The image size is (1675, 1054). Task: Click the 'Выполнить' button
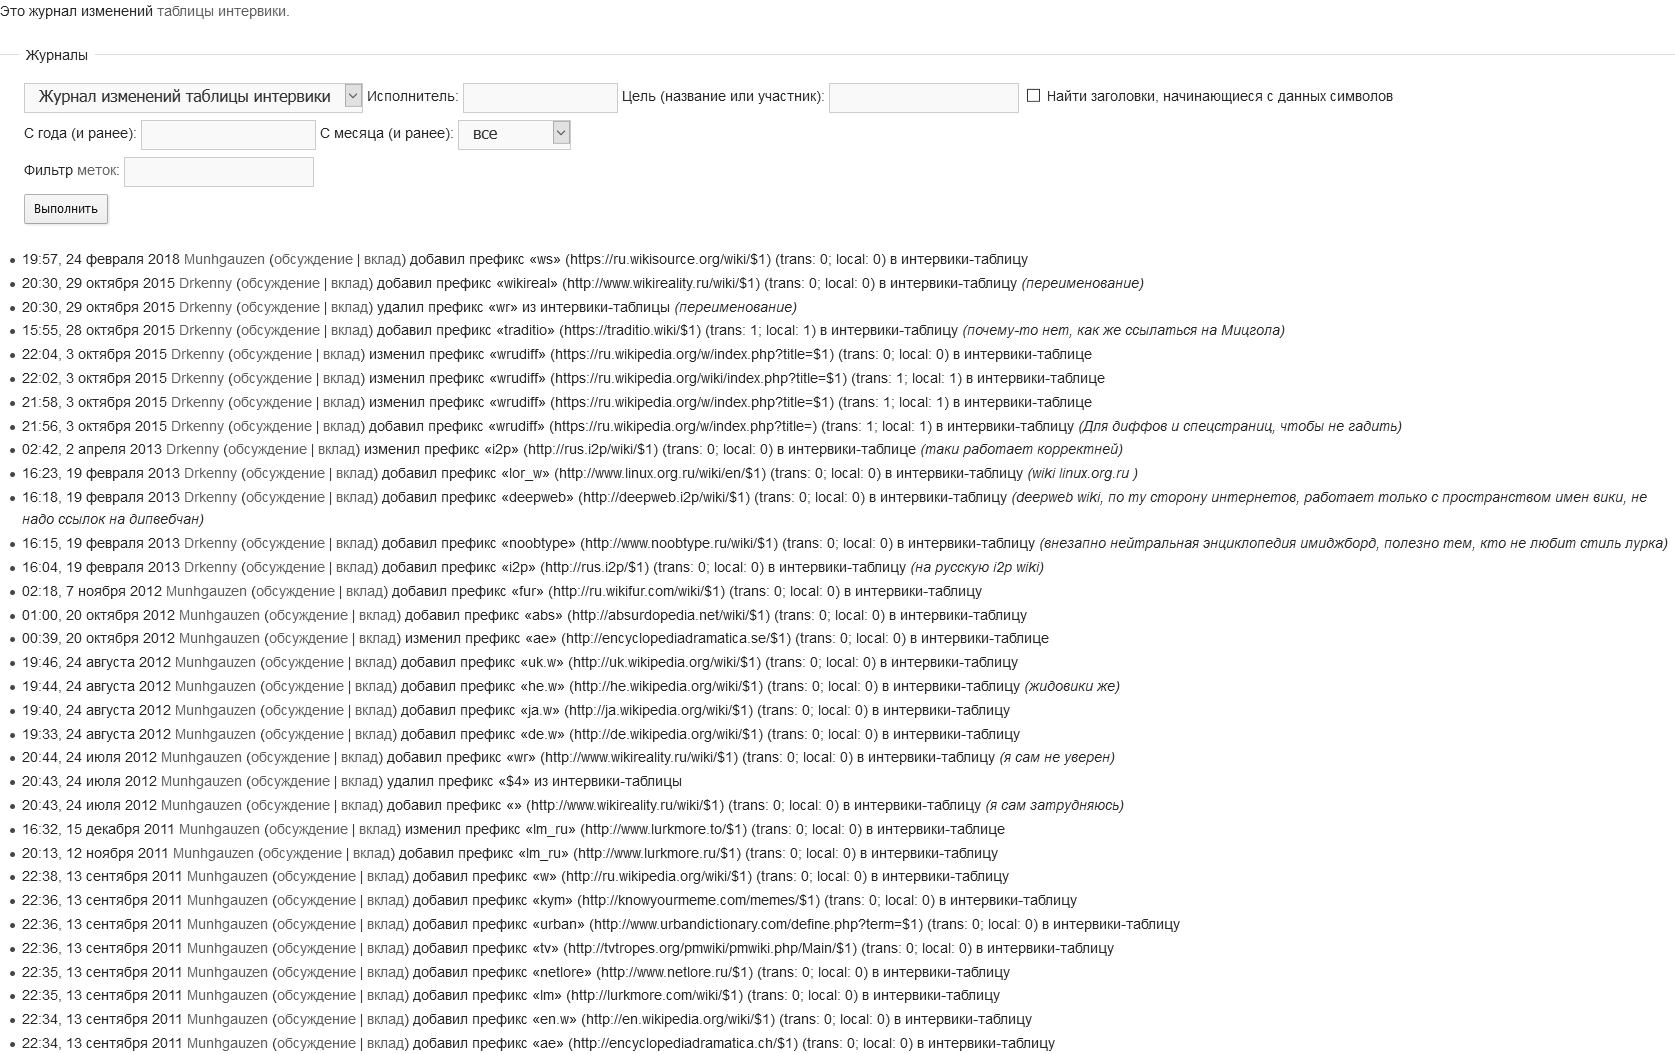pos(66,209)
